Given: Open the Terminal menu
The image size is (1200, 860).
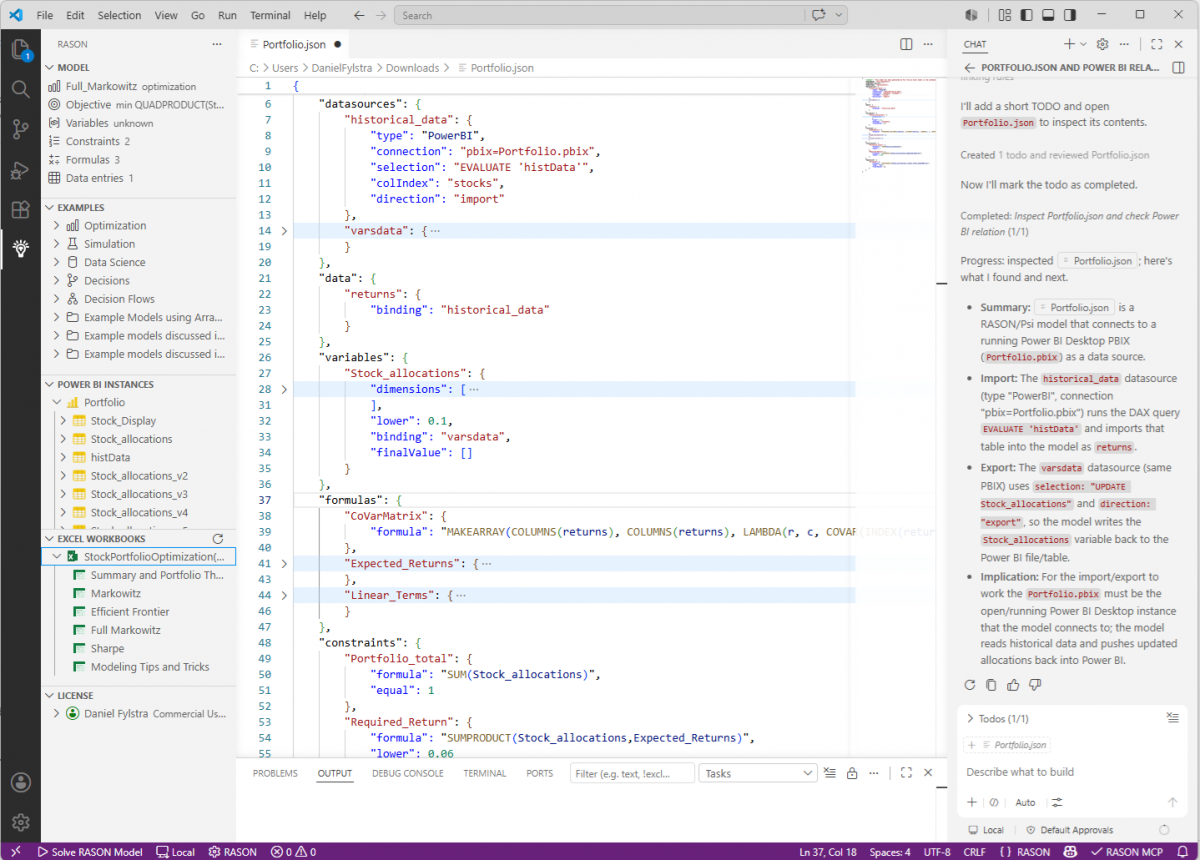Looking at the screenshot, I should 270,15.
